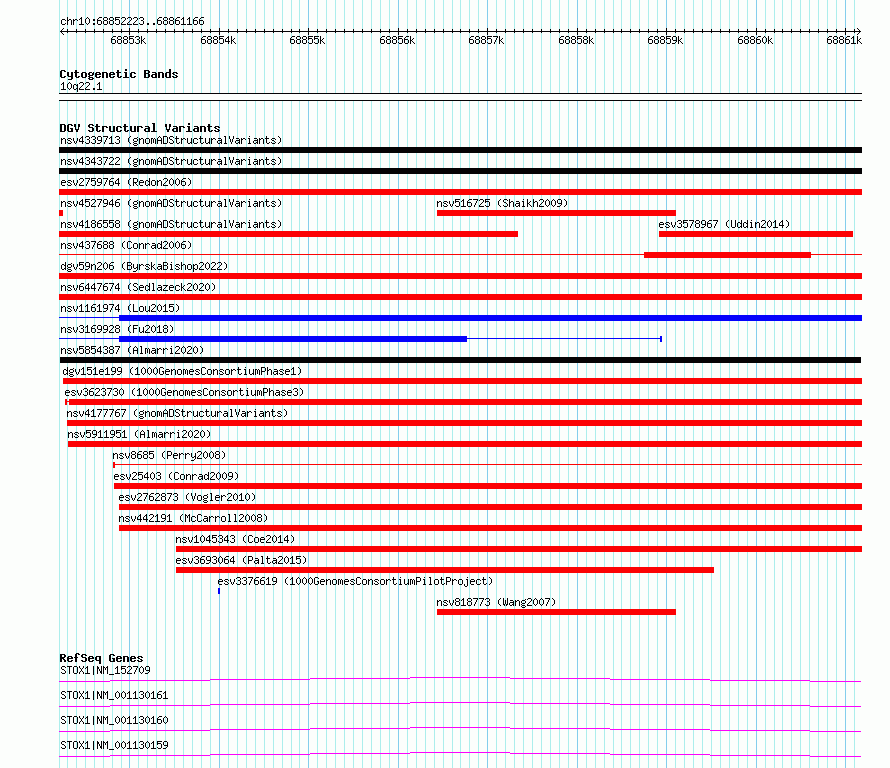The width and height of the screenshot is (890, 768).
Task: Open the esv2762873 (Vogler2010) label
Action: 187,497
